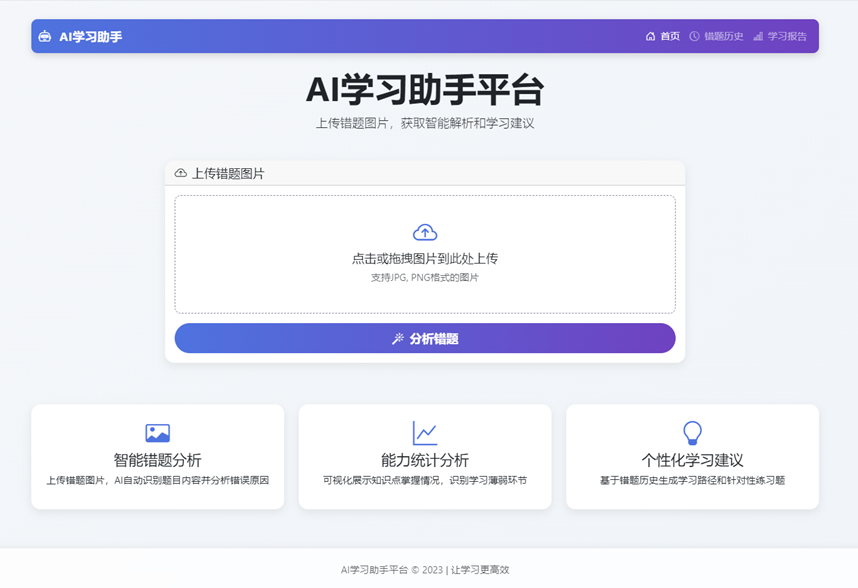858x588 pixels.
Task: Click subtitle 上传错题图片，获取智能解析和学习建议
Action: (x=425, y=124)
